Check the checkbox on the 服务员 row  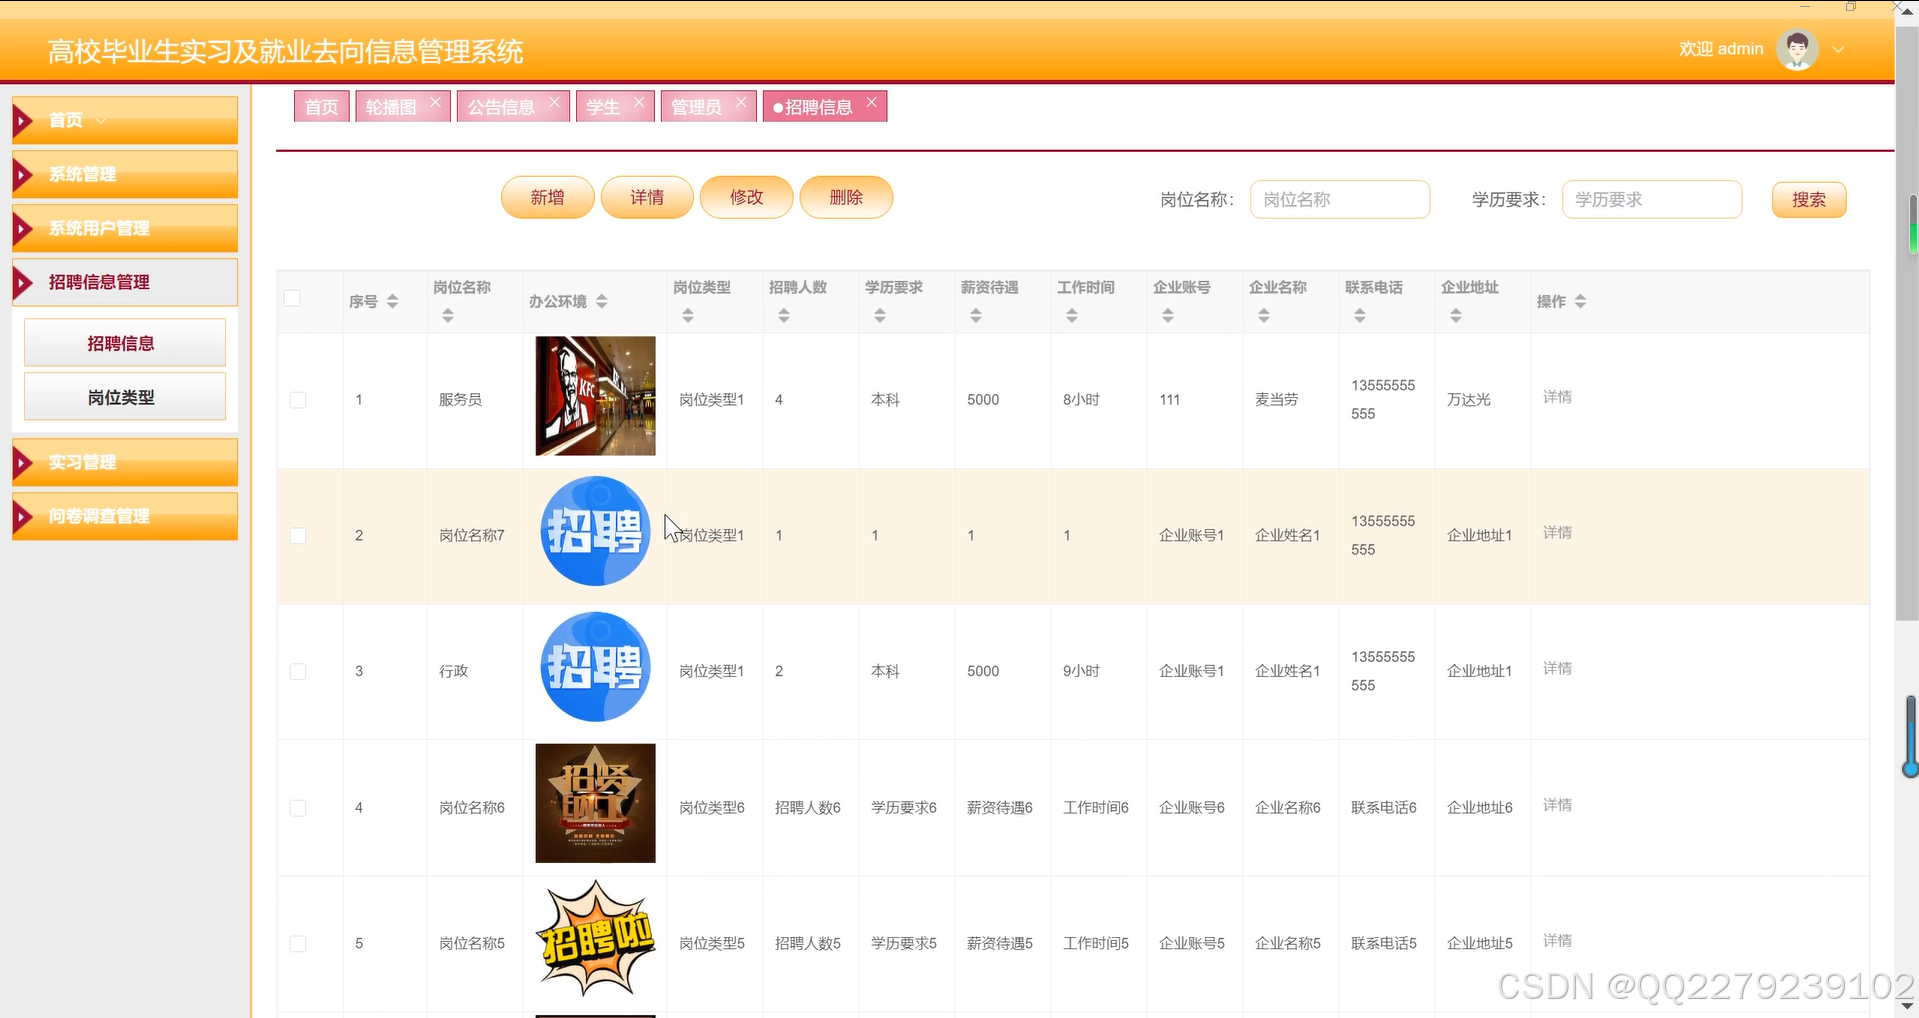click(x=297, y=400)
